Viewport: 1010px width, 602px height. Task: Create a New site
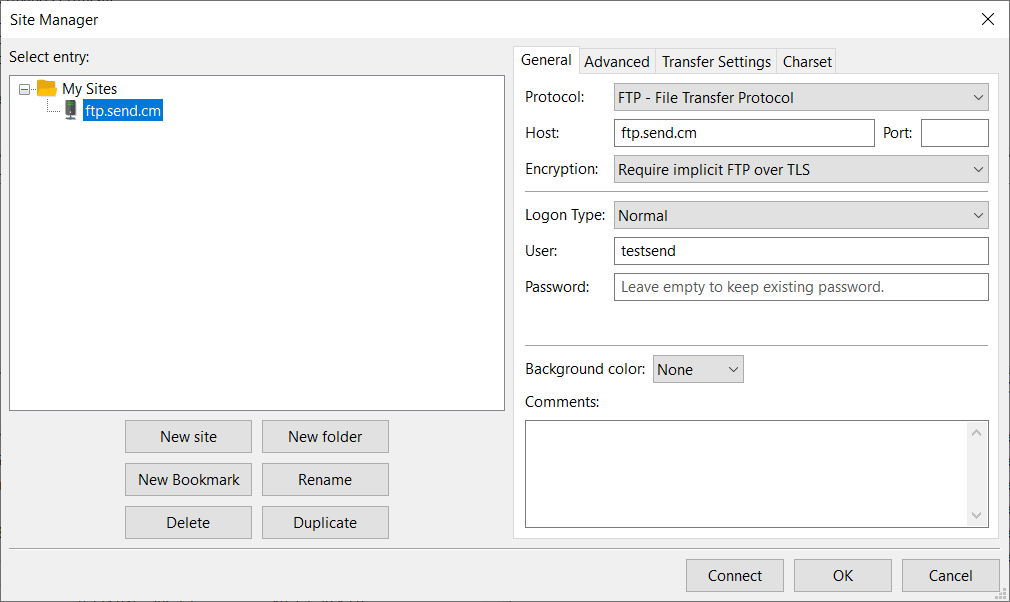(x=188, y=437)
